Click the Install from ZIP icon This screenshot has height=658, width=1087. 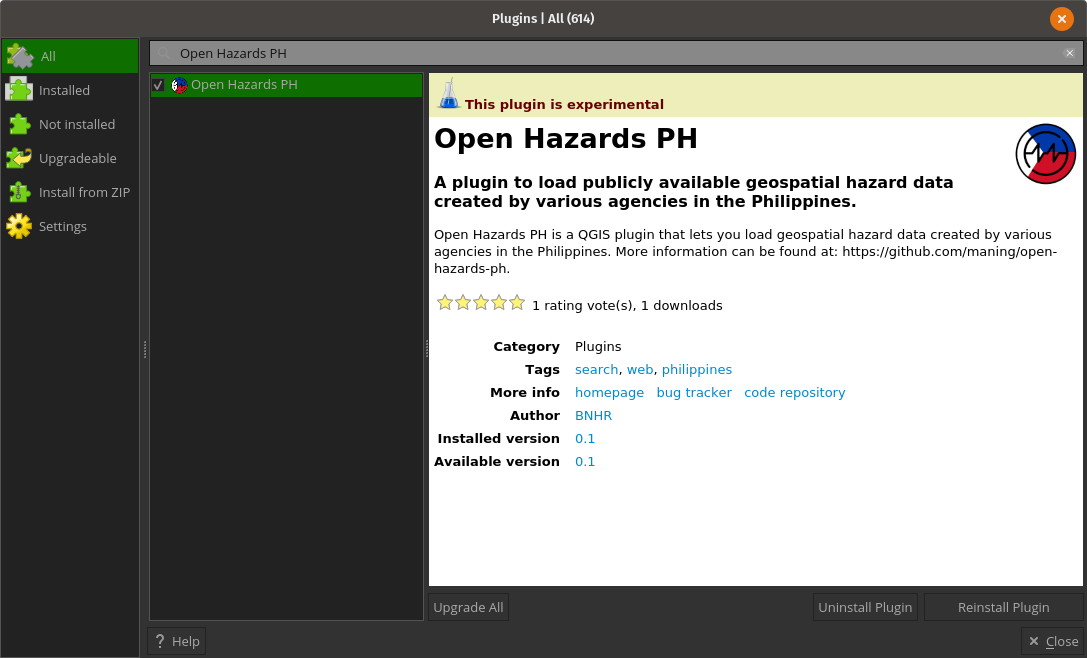click(19, 192)
